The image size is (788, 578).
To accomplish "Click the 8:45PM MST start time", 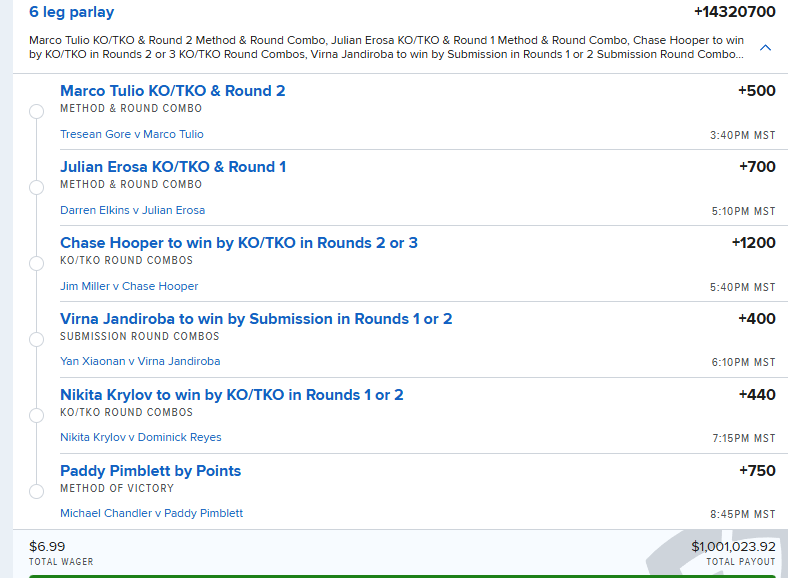I will (x=742, y=514).
